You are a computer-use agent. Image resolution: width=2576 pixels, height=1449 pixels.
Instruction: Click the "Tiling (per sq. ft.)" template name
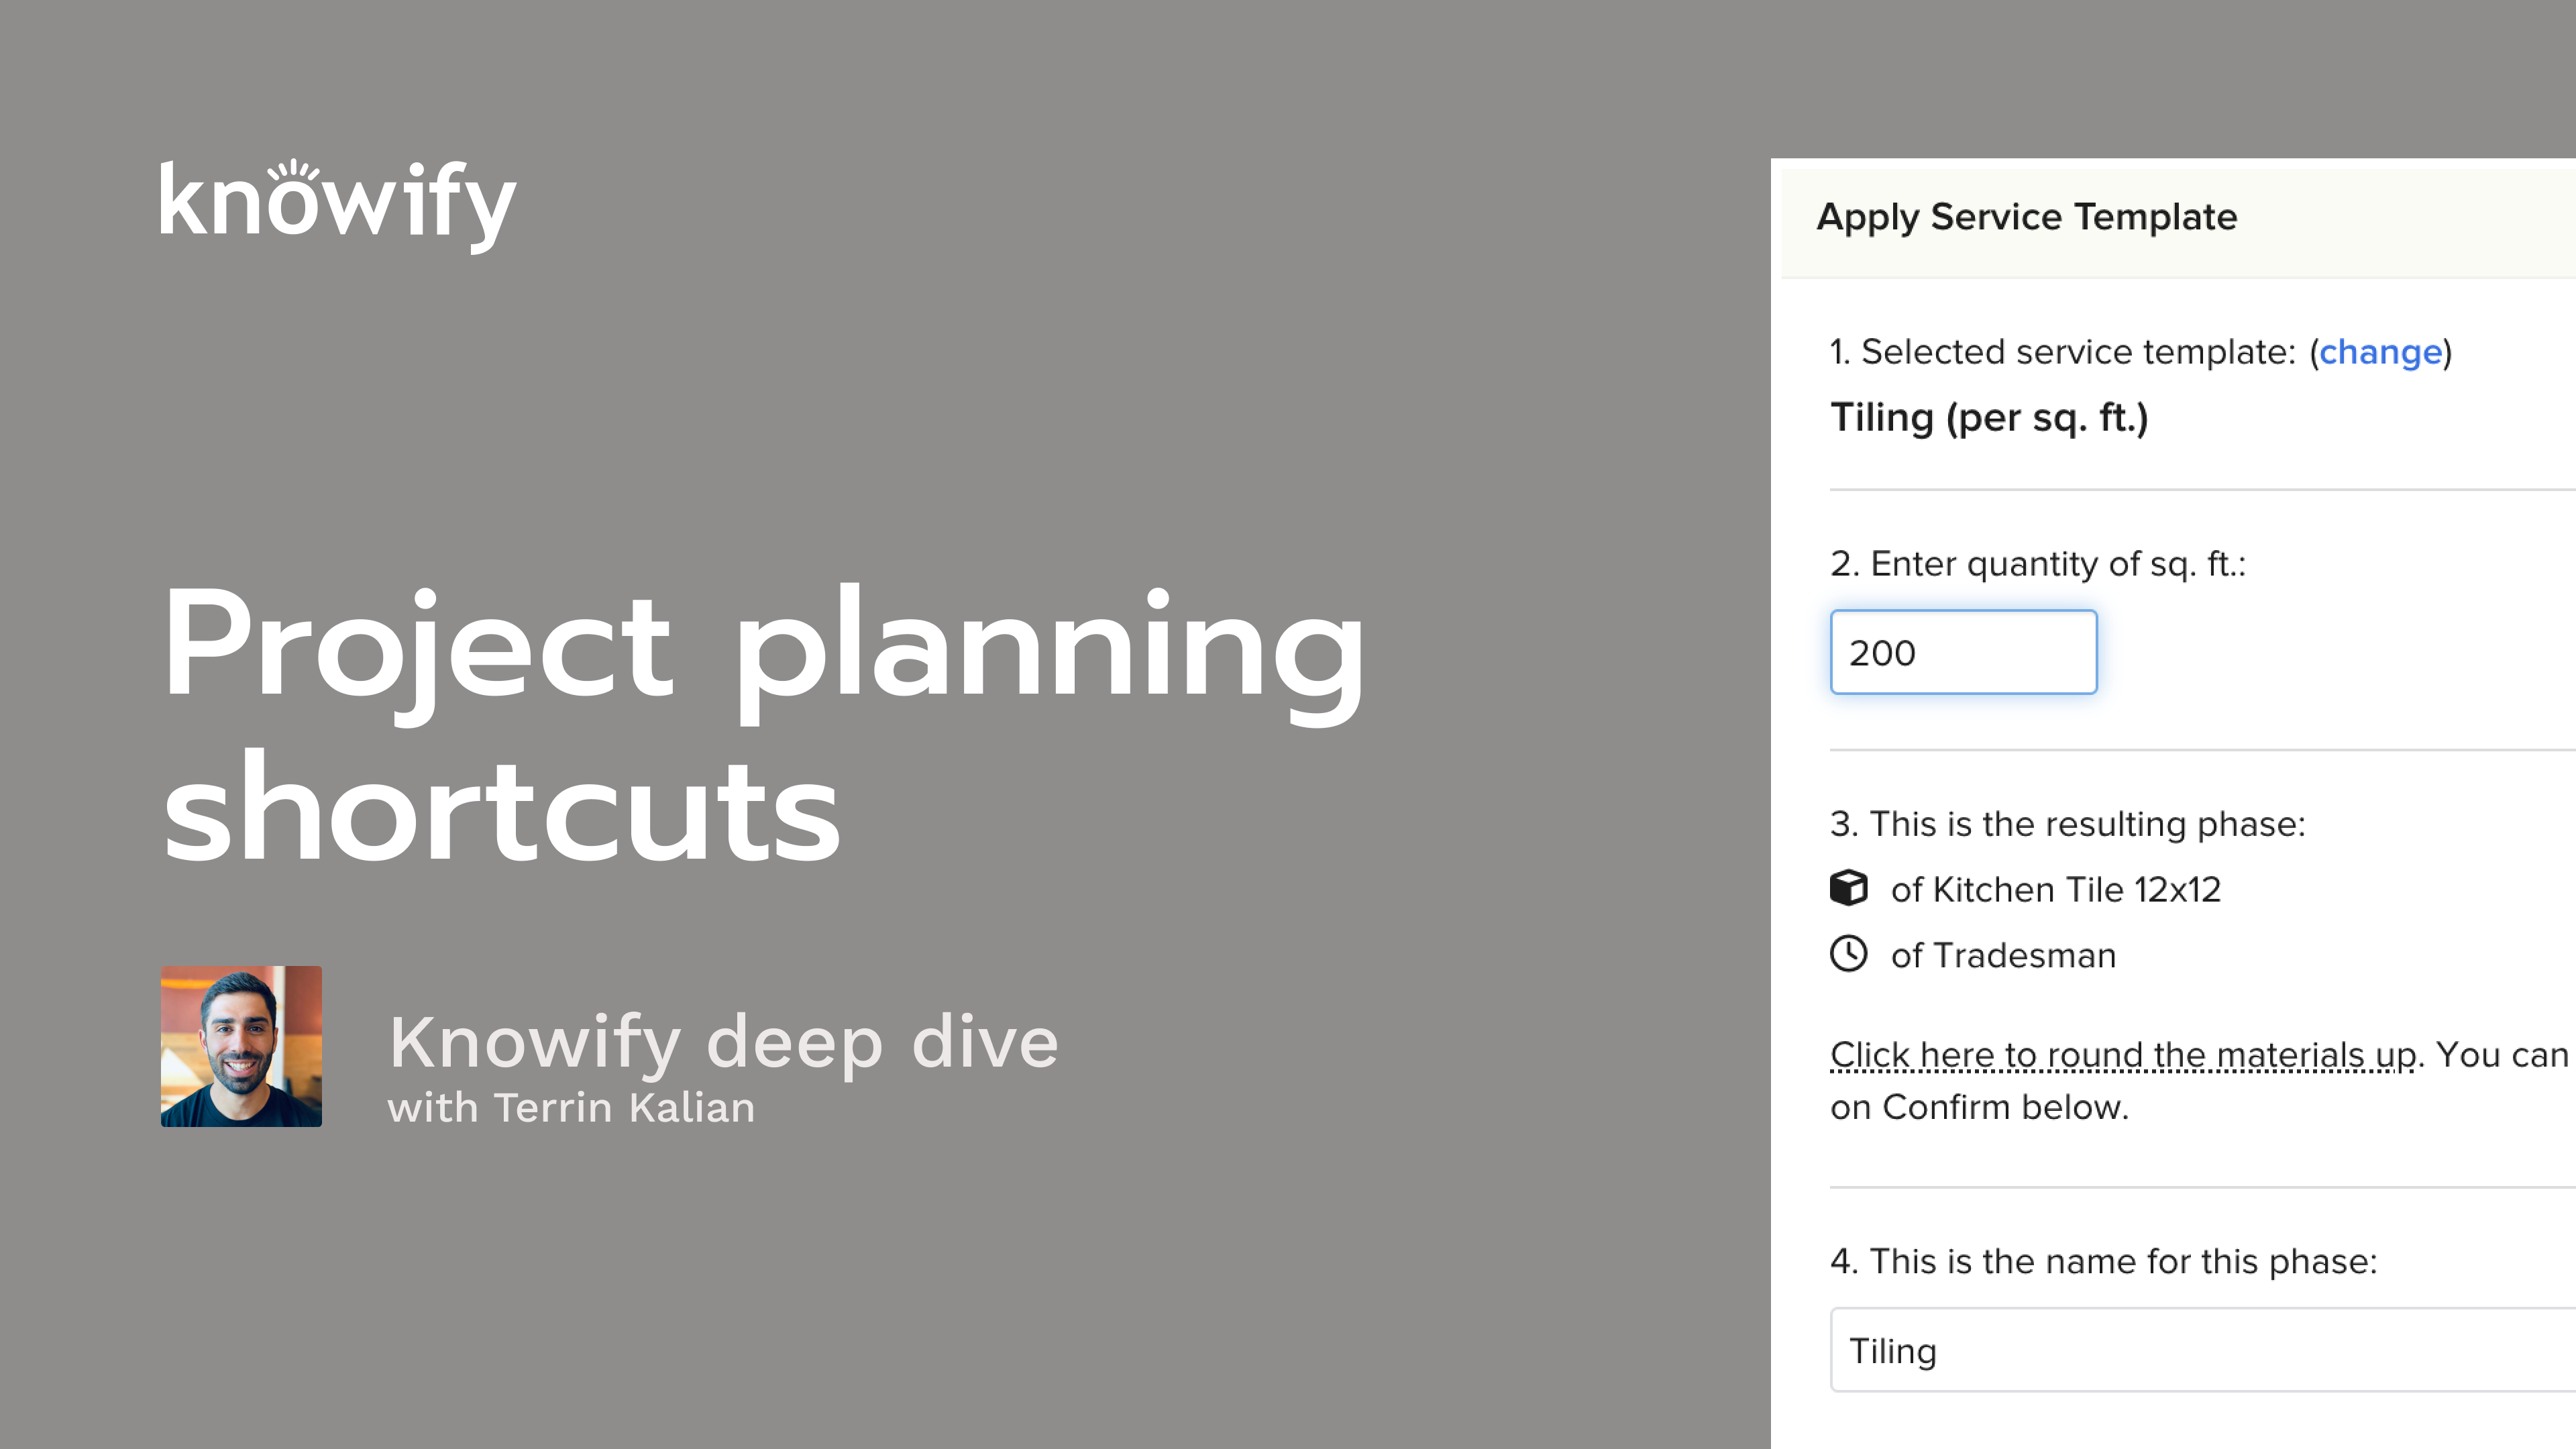(1988, 418)
